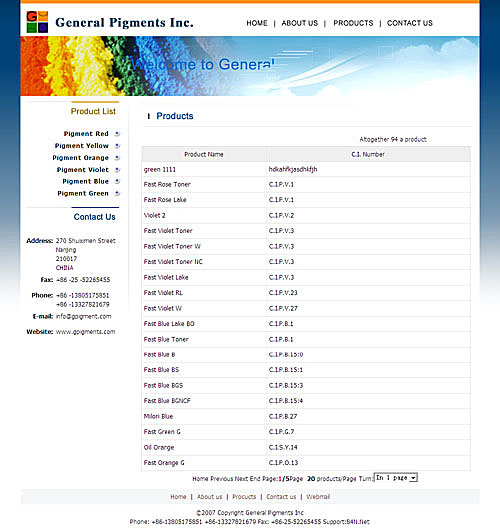
Task: Open the HOME page from top navigation
Action: point(257,23)
